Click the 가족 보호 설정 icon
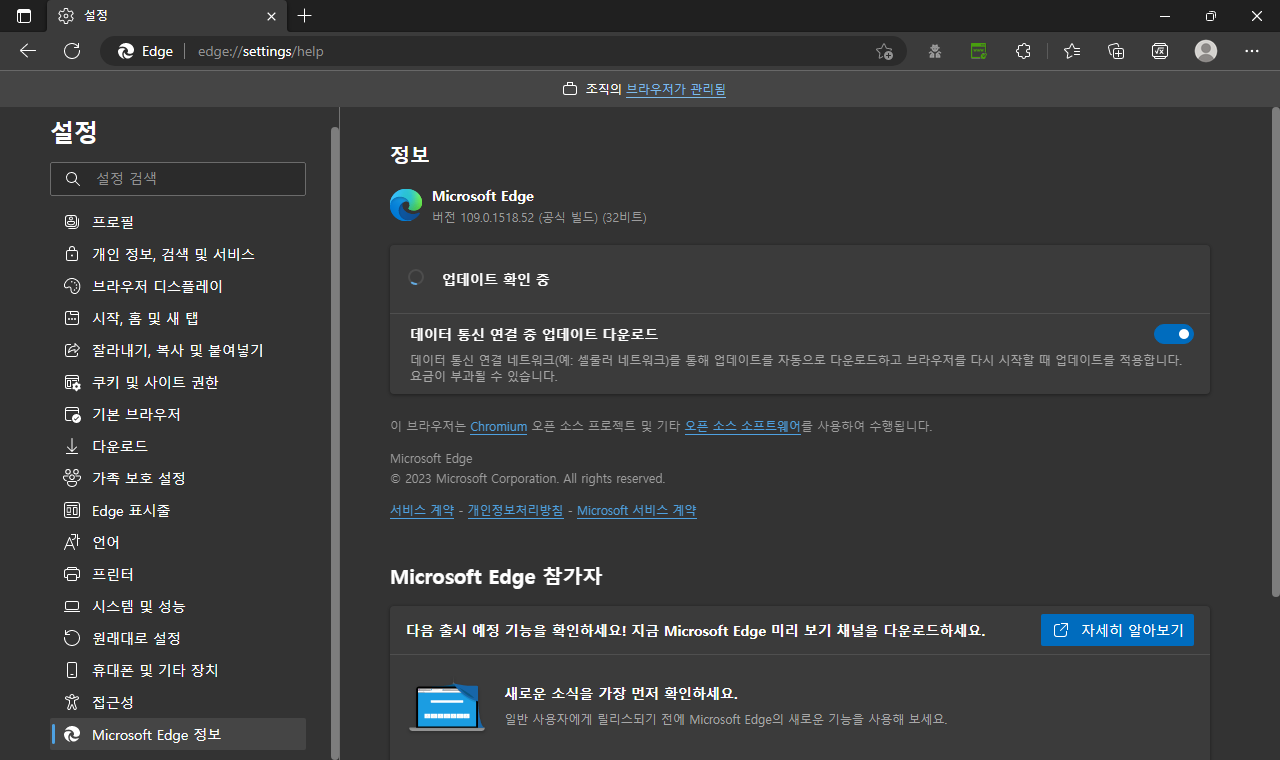This screenshot has width=1280, height=760. 72,478
